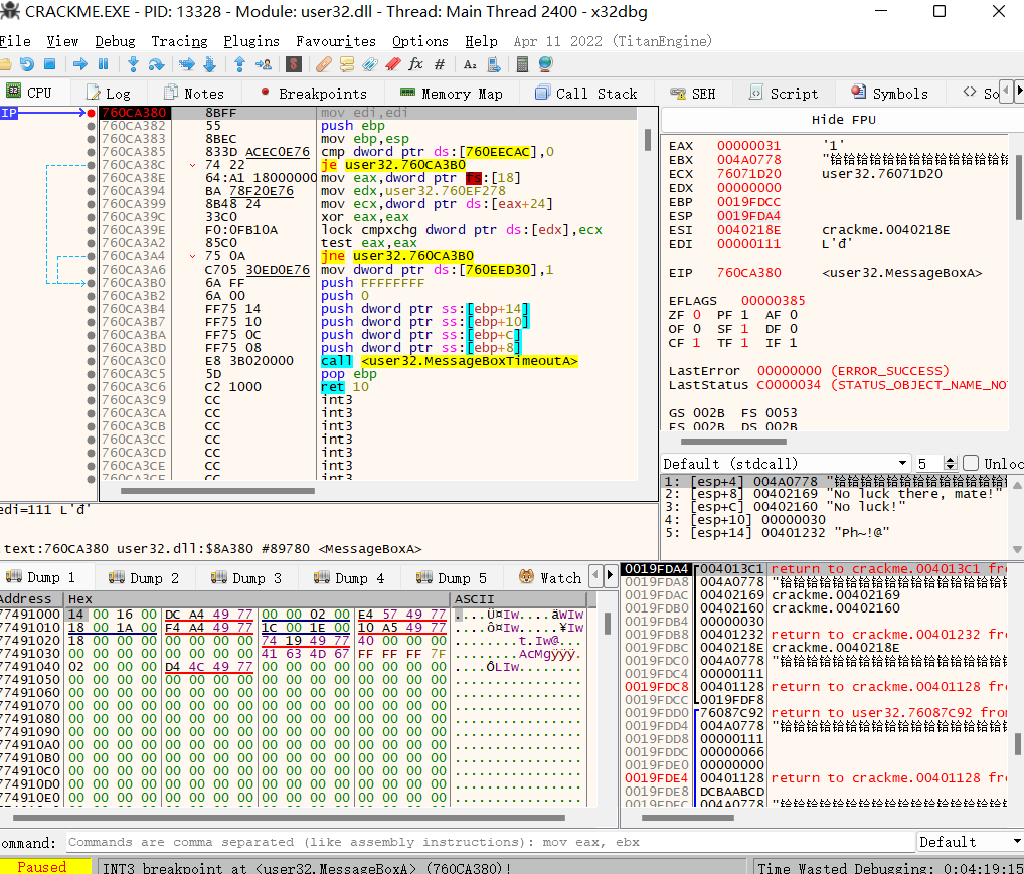
Task: Open the calculator icon in toolbar
Action: coord(522,64)
